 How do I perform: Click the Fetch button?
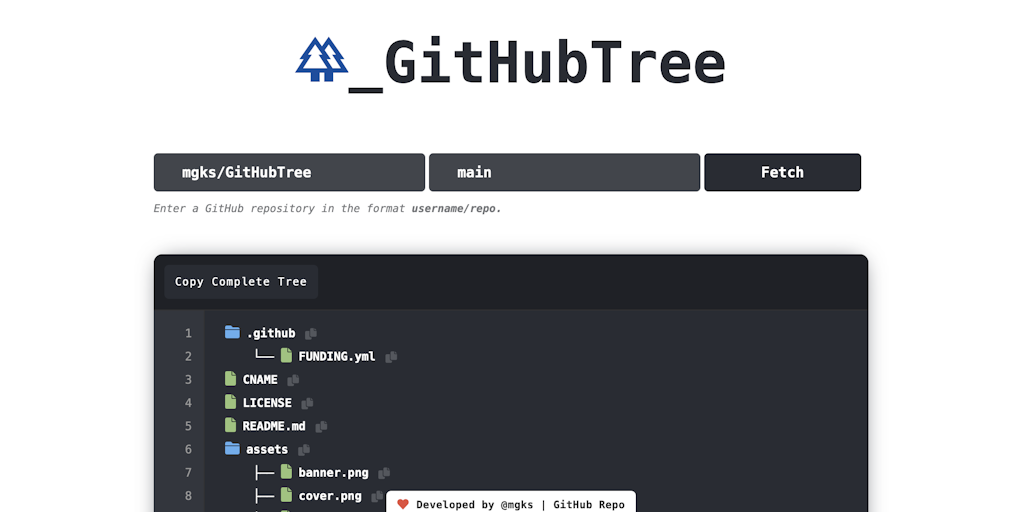click(x=782, y=172)
